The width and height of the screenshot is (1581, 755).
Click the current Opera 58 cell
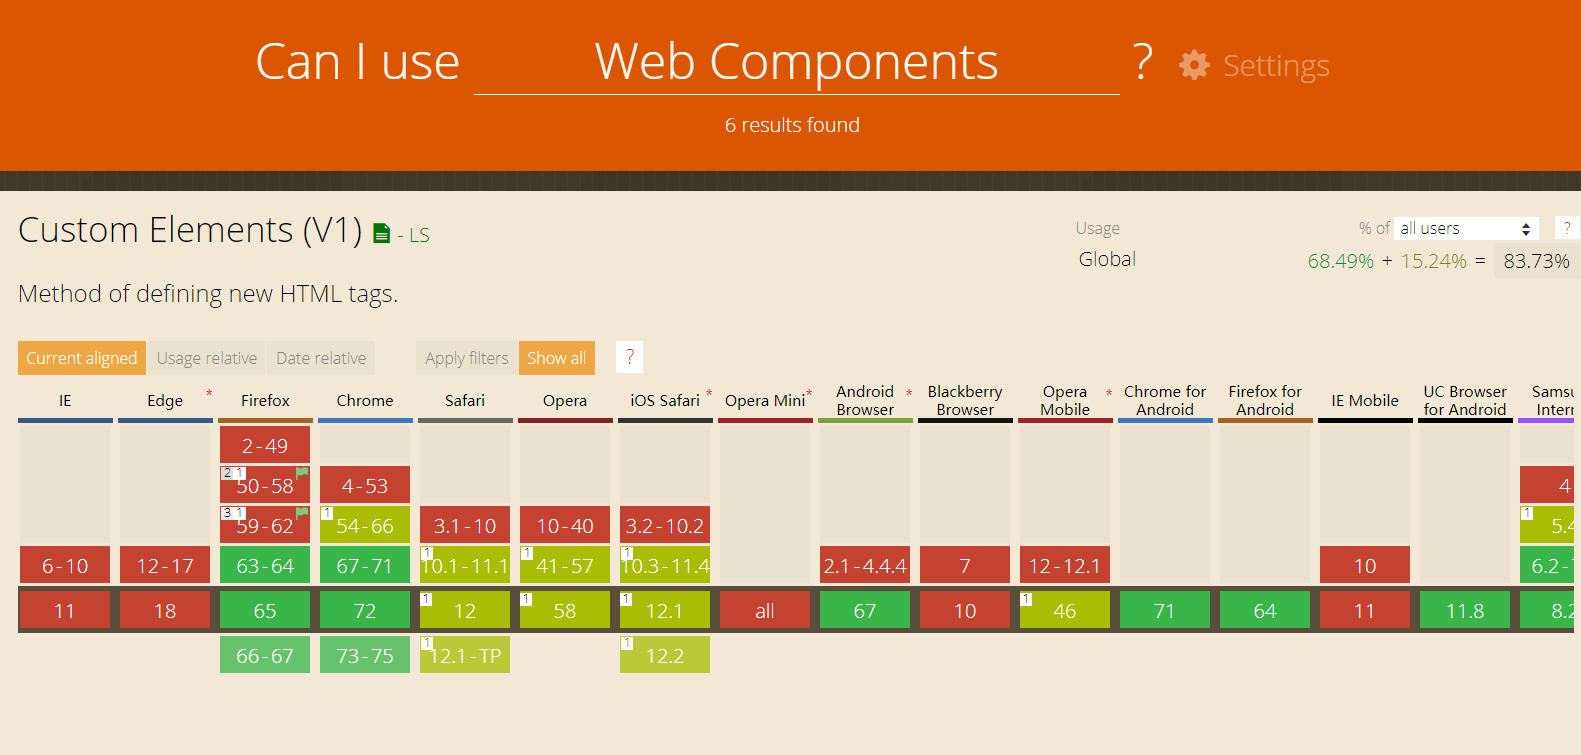[565, 610]
